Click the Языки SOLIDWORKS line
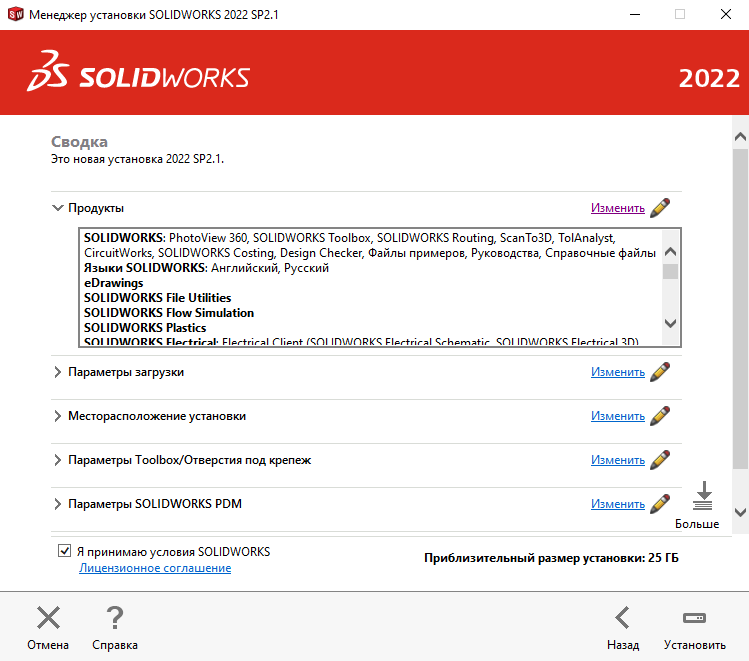 pos(206,268)
